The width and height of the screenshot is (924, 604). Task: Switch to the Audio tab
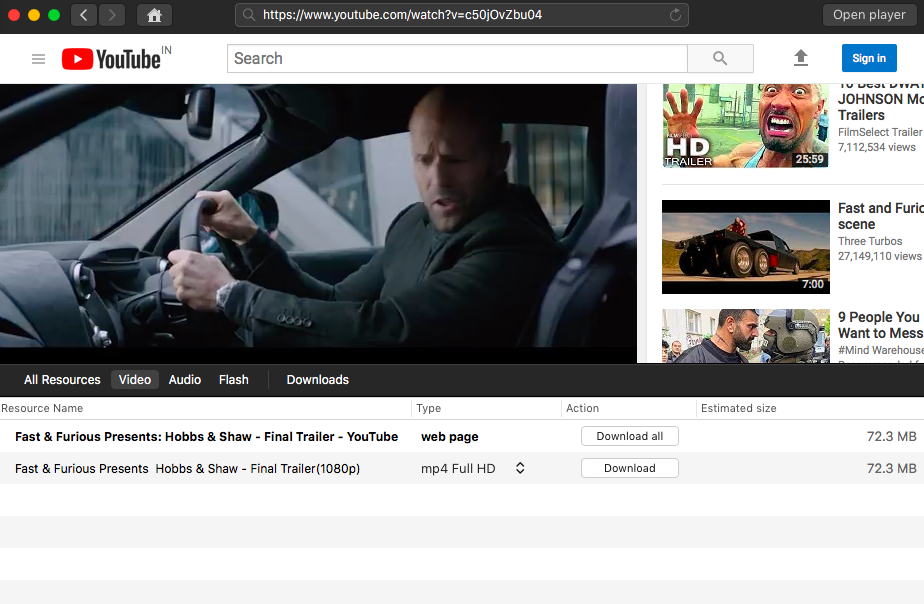point(185,380)
